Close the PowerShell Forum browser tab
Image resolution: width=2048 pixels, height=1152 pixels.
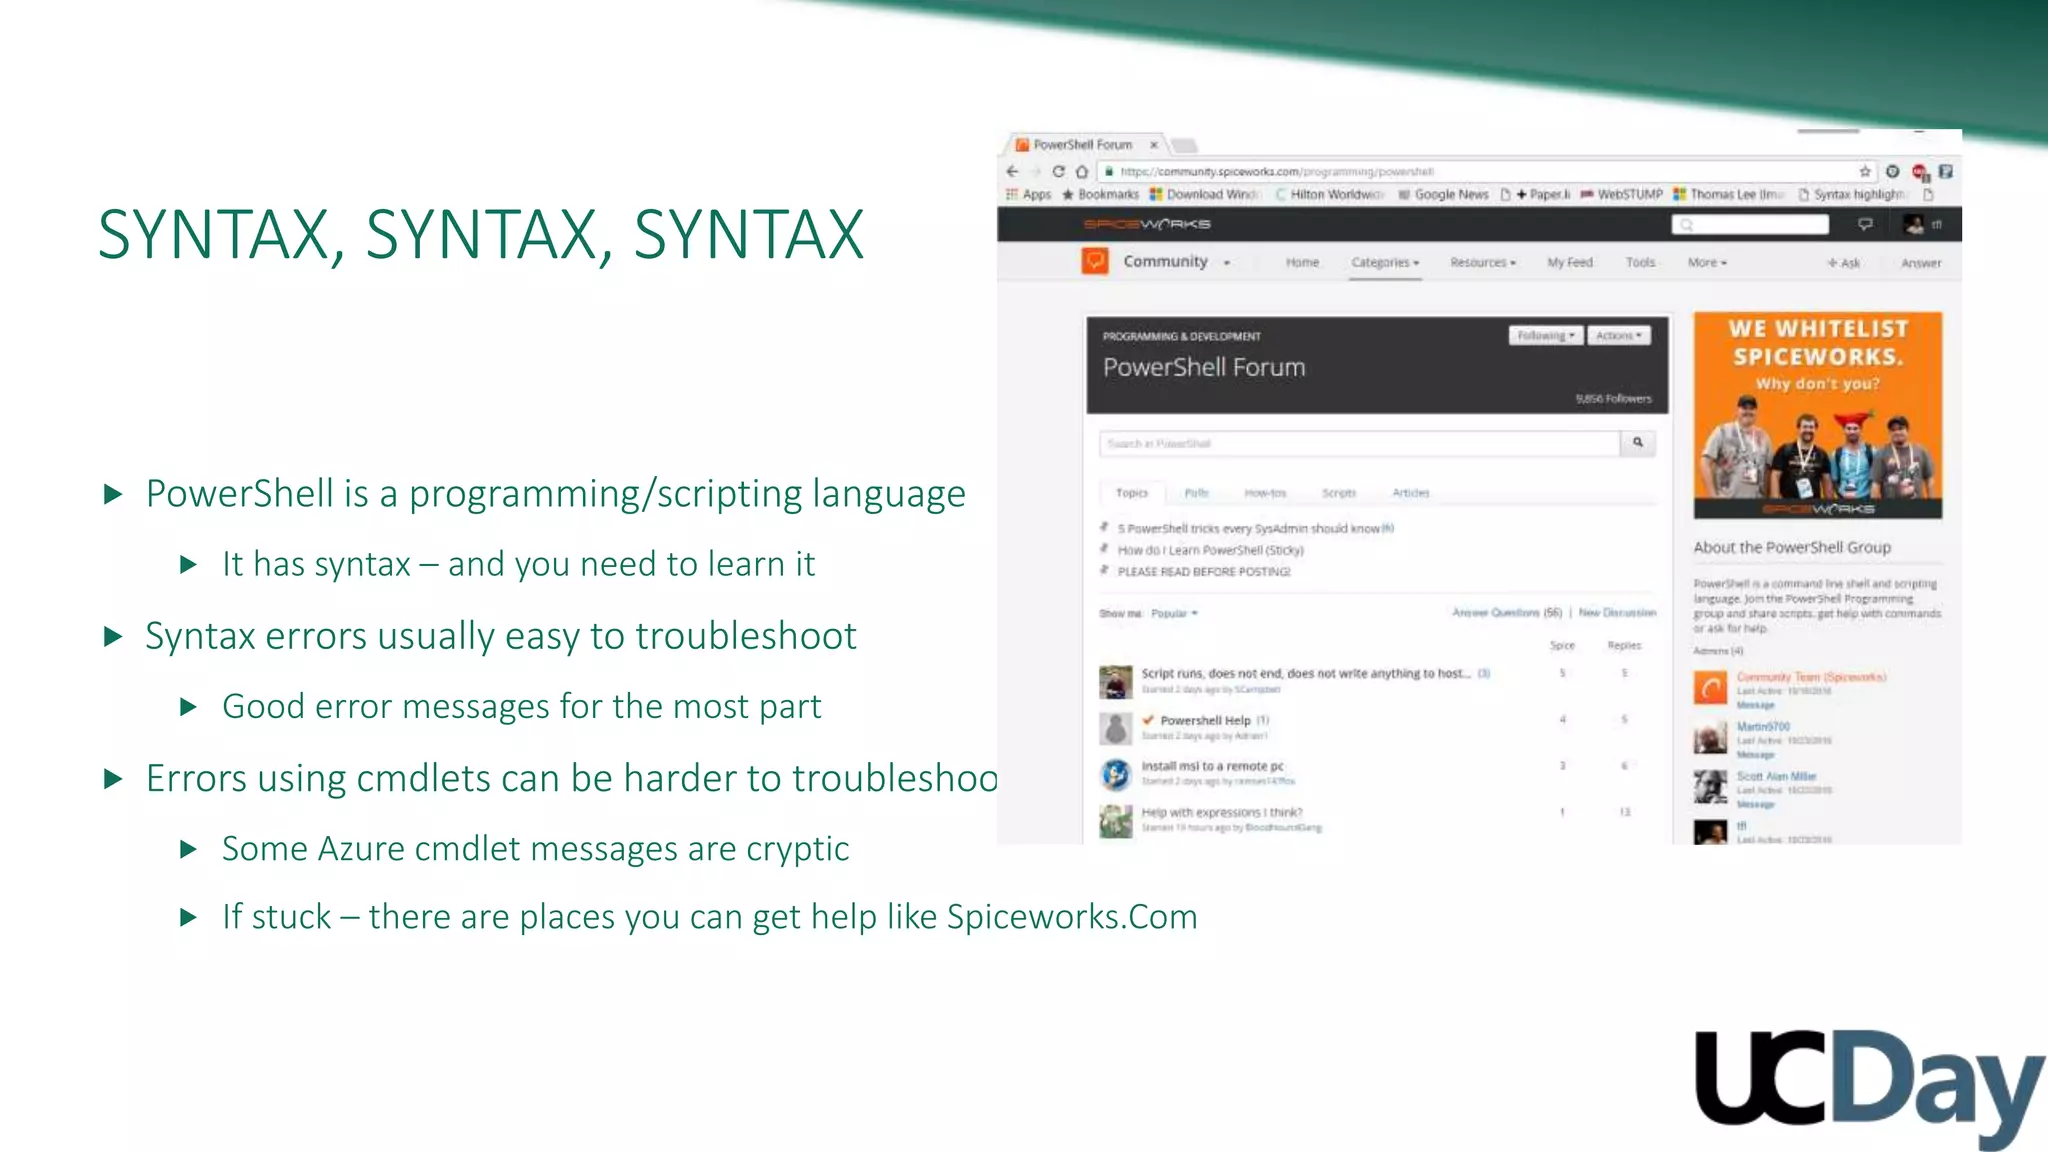pos(1153,144)
